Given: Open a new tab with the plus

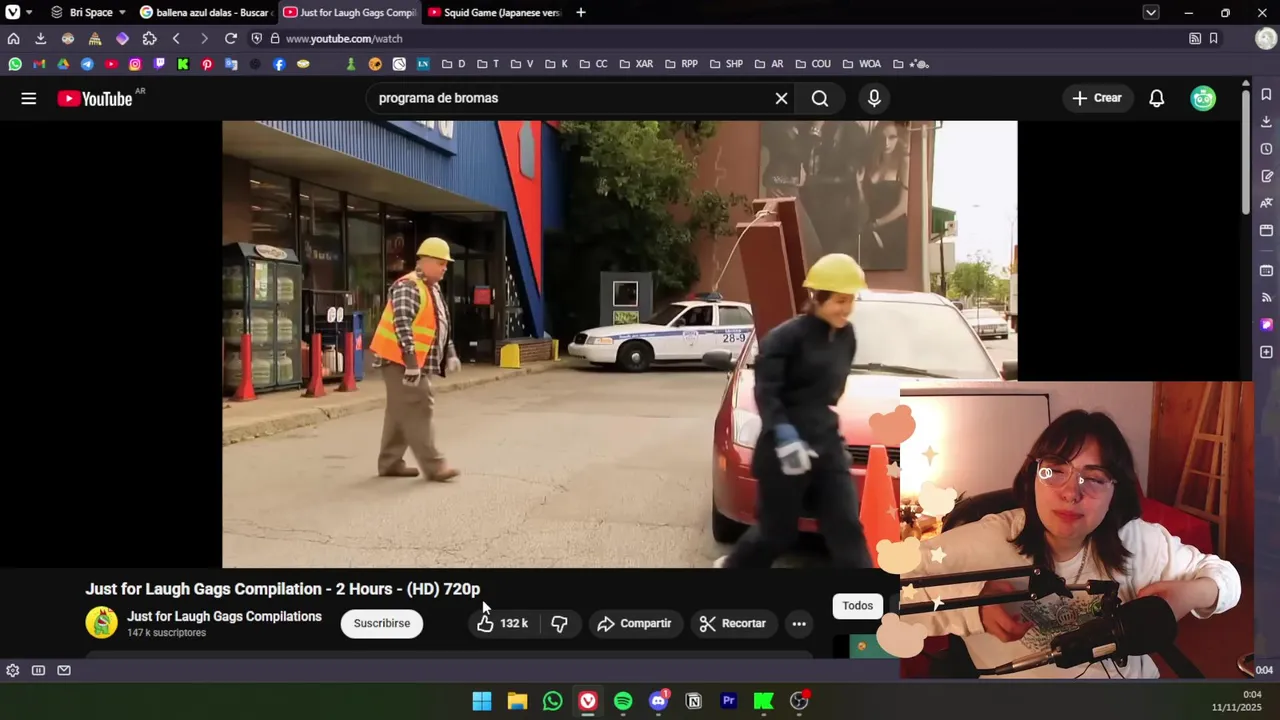Looking at the screenshot, I should coord(581,12).
